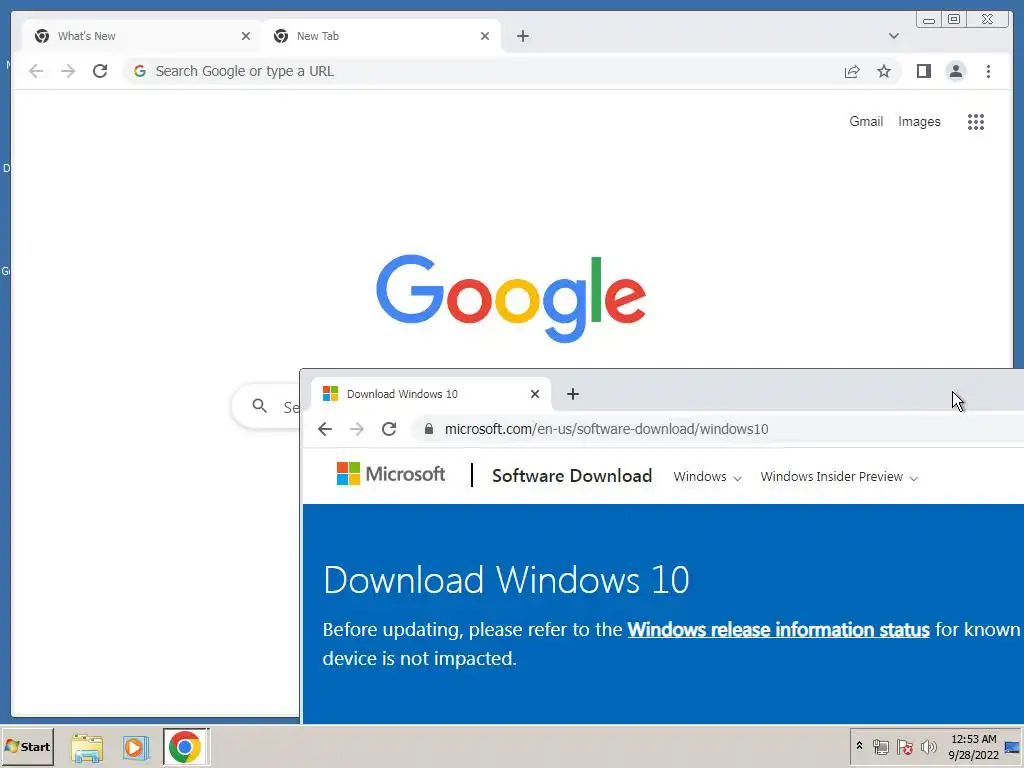Viewport: 1024px width, 768px height.
Task: Switch to the What's New tab
Action: click(x=140, y=36)
